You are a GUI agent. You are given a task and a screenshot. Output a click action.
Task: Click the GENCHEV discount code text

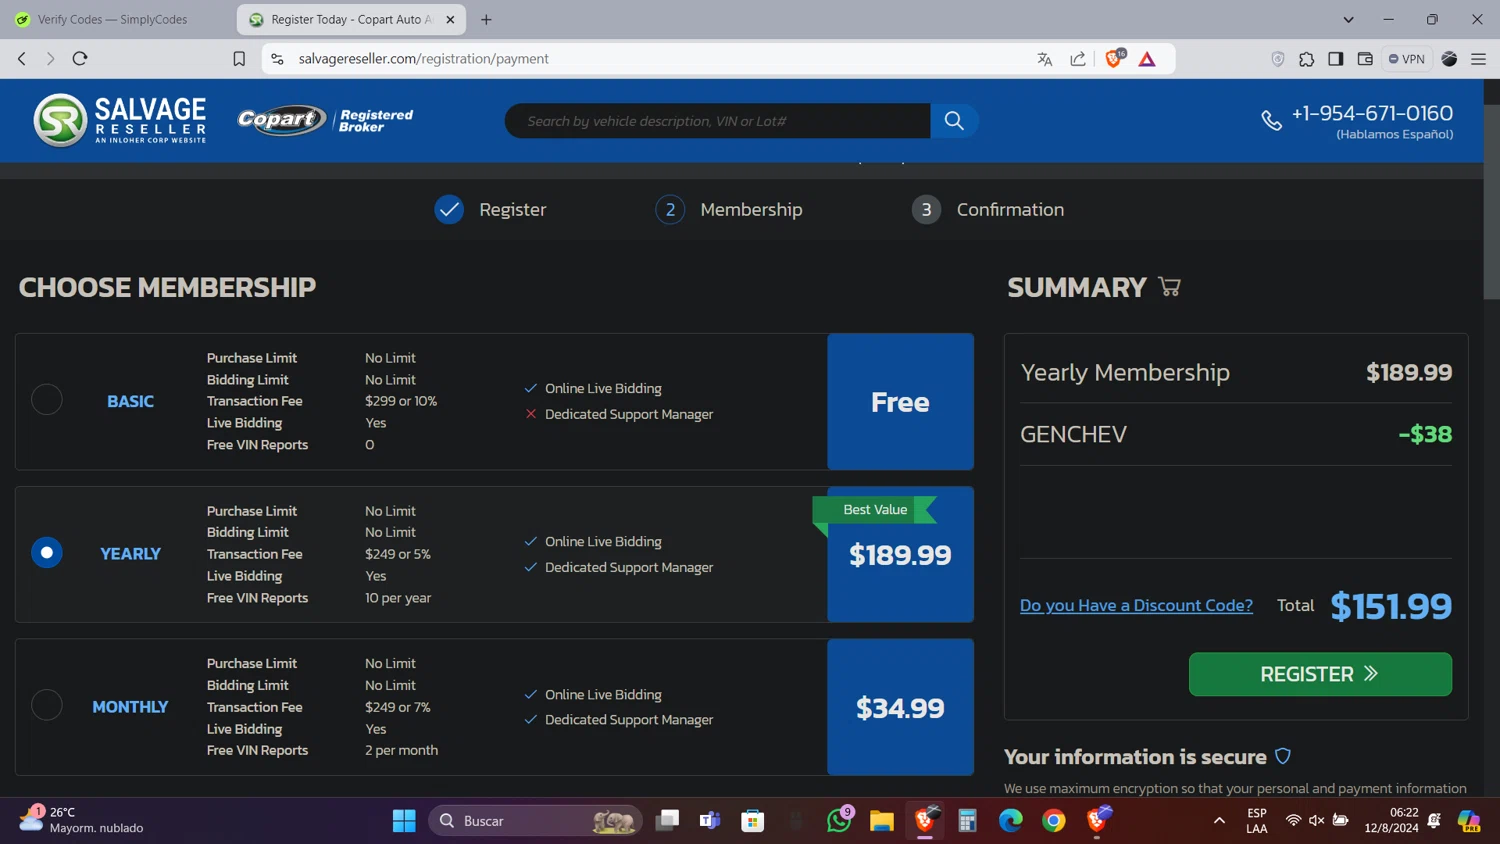pos(1073,434)
